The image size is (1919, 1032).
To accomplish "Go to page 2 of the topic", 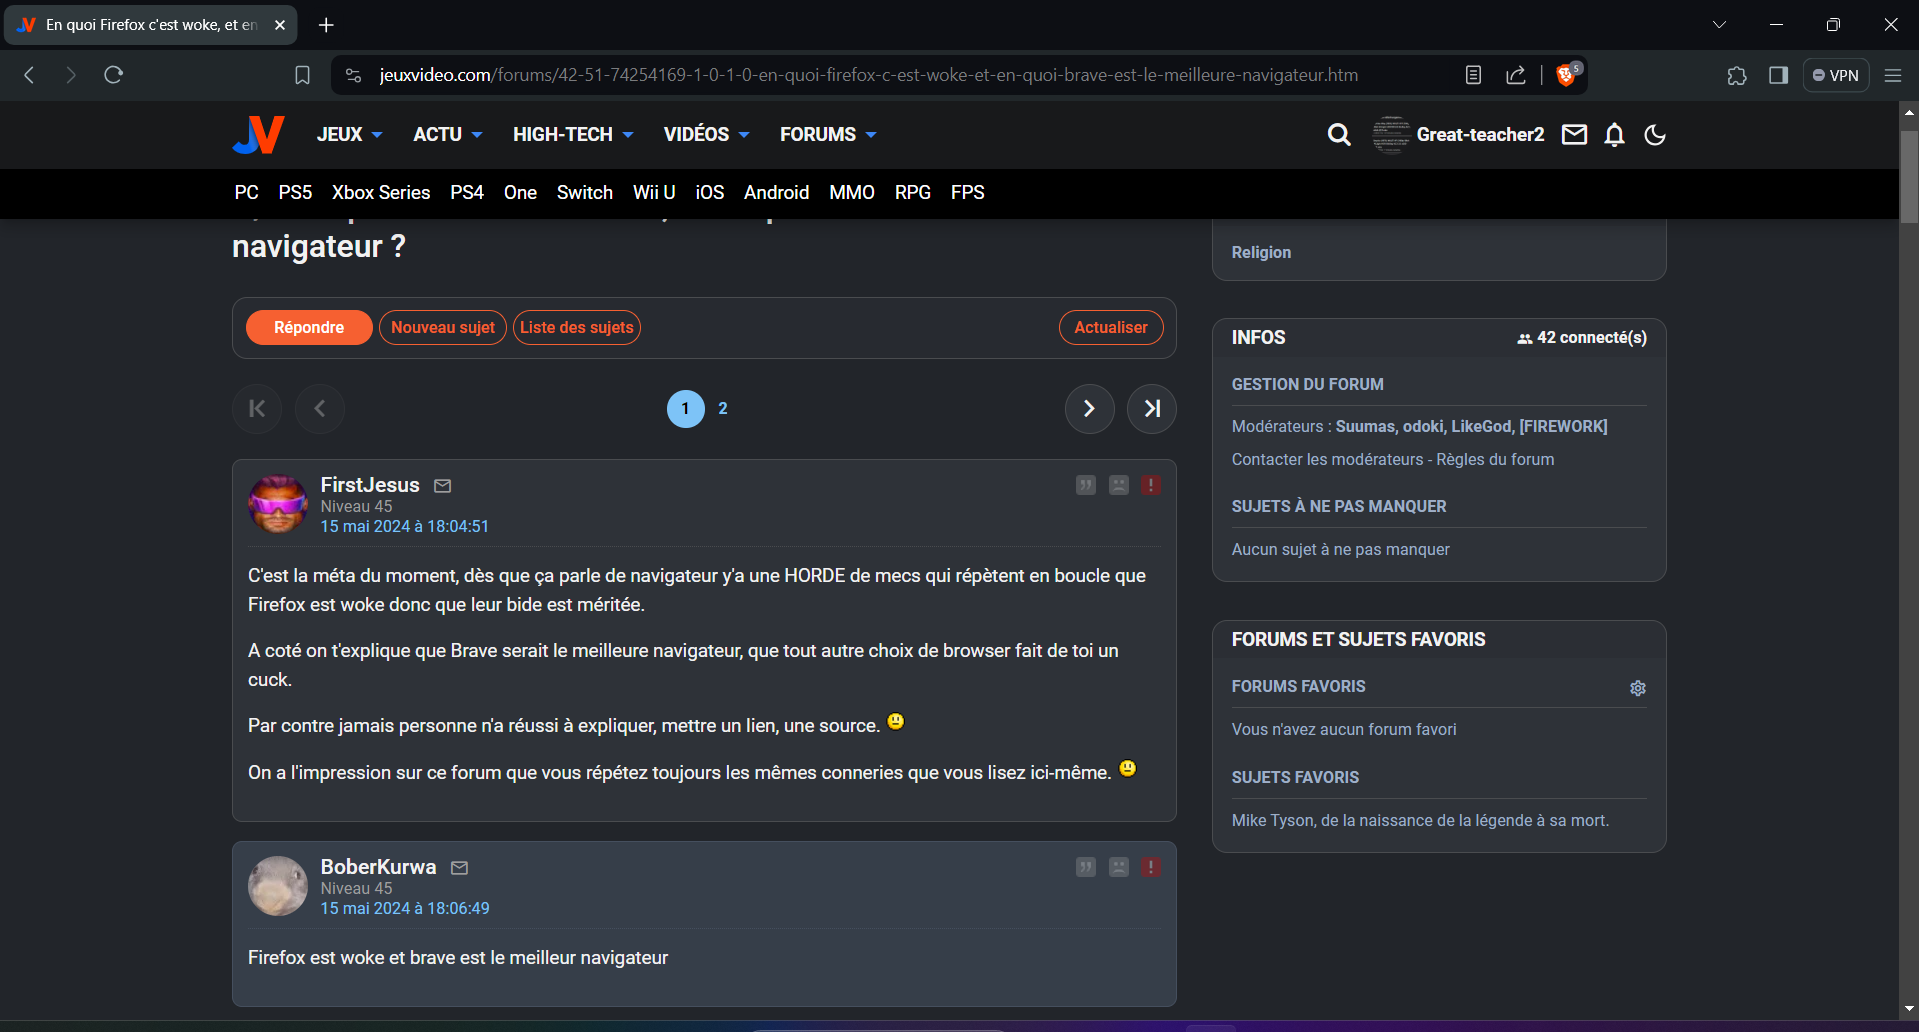I will click(723, 408).
